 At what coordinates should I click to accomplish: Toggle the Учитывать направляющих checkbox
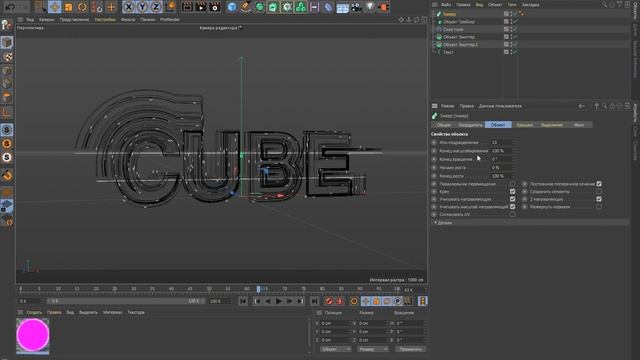pos(512,199)
